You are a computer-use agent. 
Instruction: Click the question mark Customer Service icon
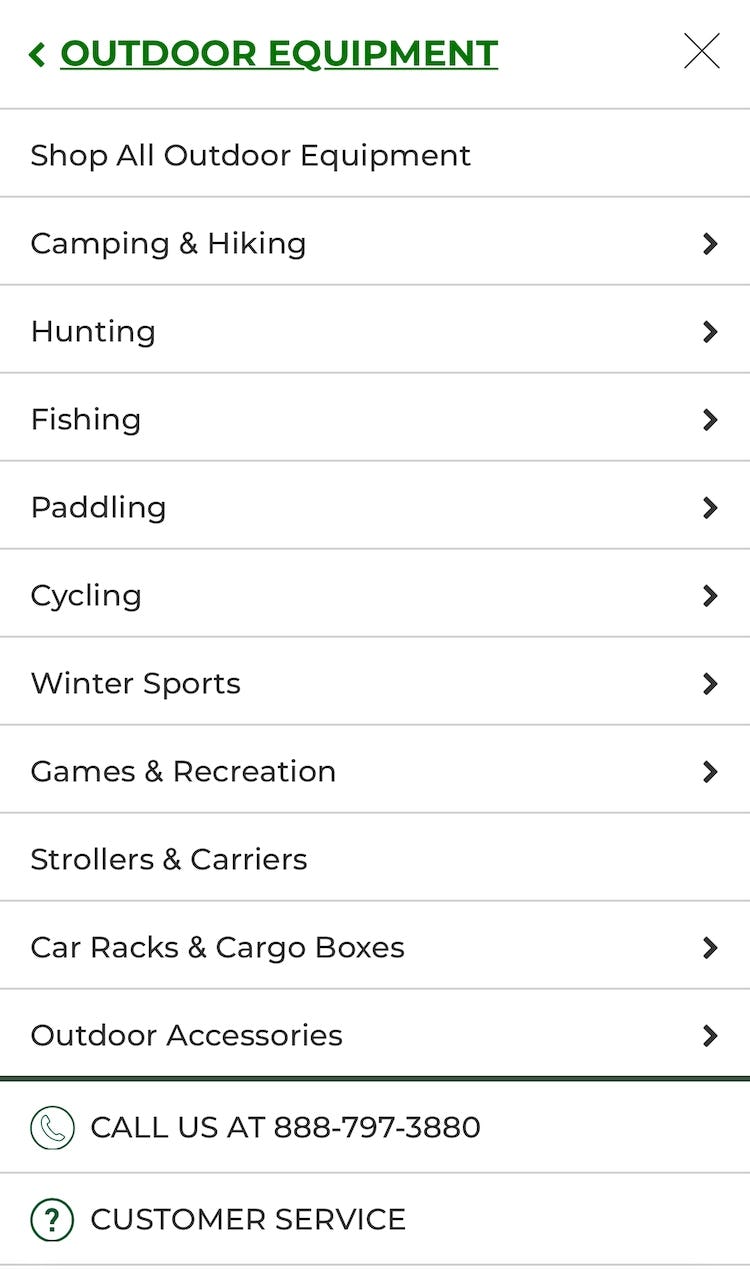click(x=52, y=1219)
